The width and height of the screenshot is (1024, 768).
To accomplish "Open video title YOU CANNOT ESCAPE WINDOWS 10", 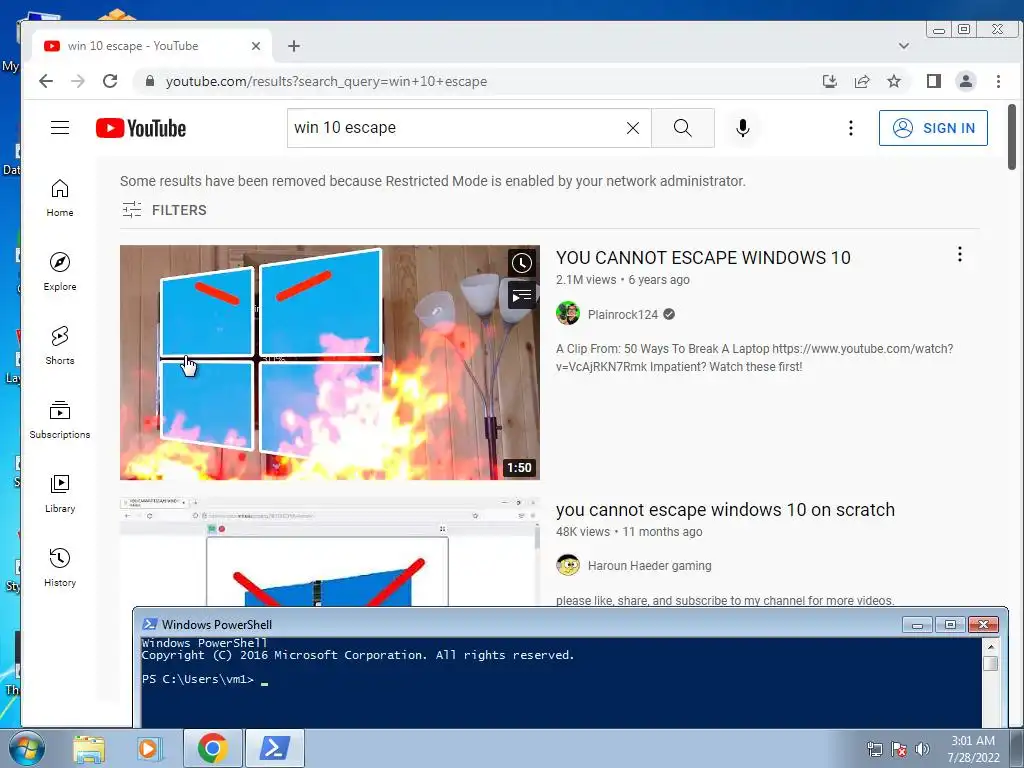I will (x=703, y=257).
